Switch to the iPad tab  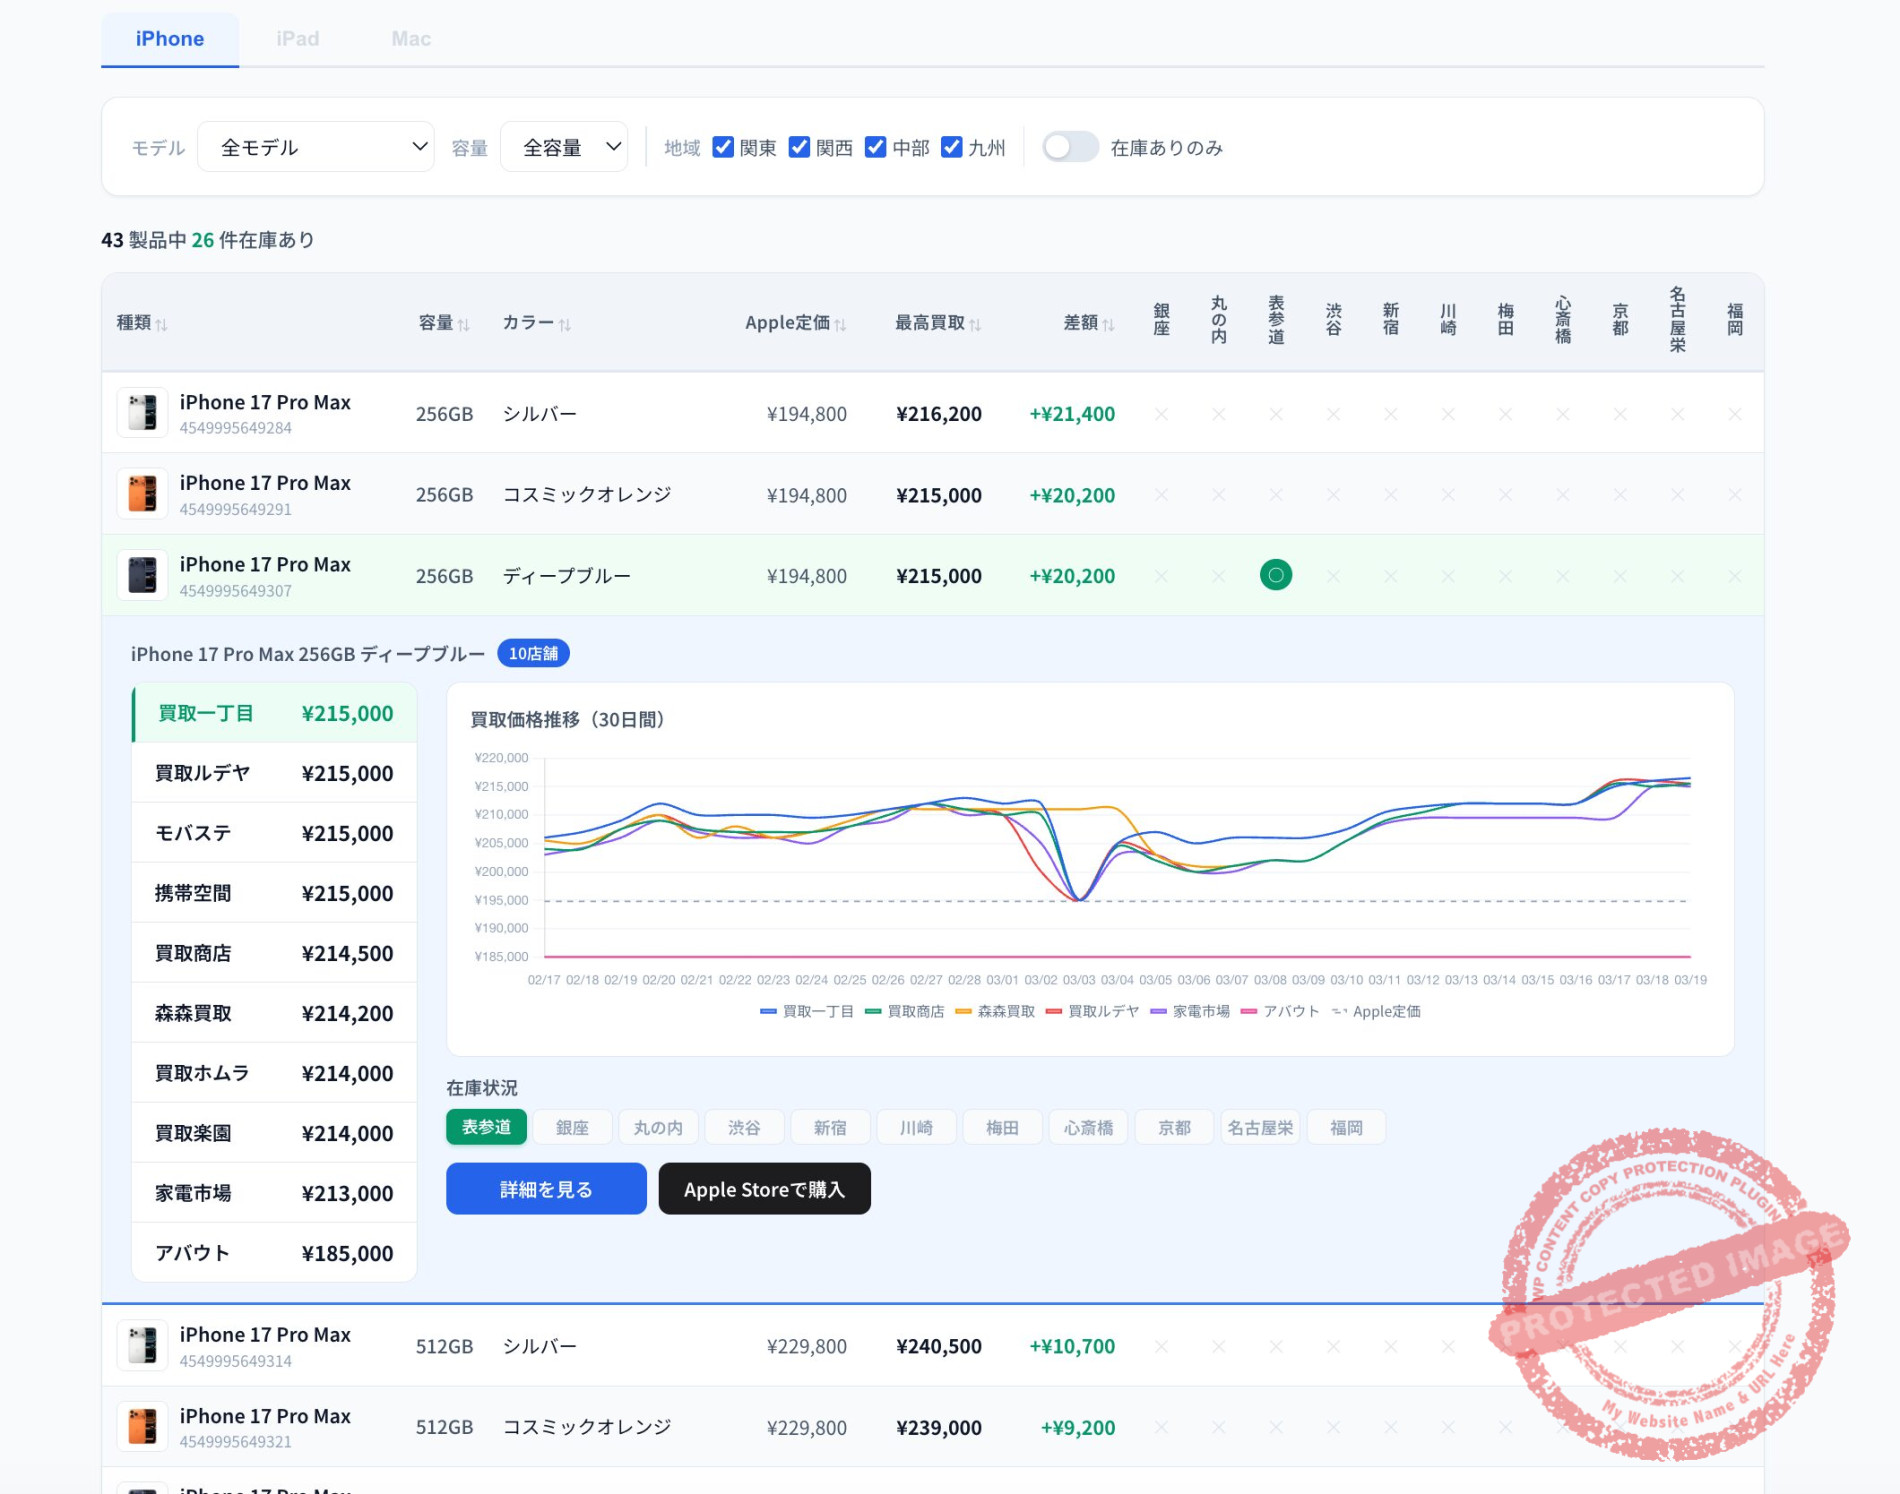coord(298,39)
